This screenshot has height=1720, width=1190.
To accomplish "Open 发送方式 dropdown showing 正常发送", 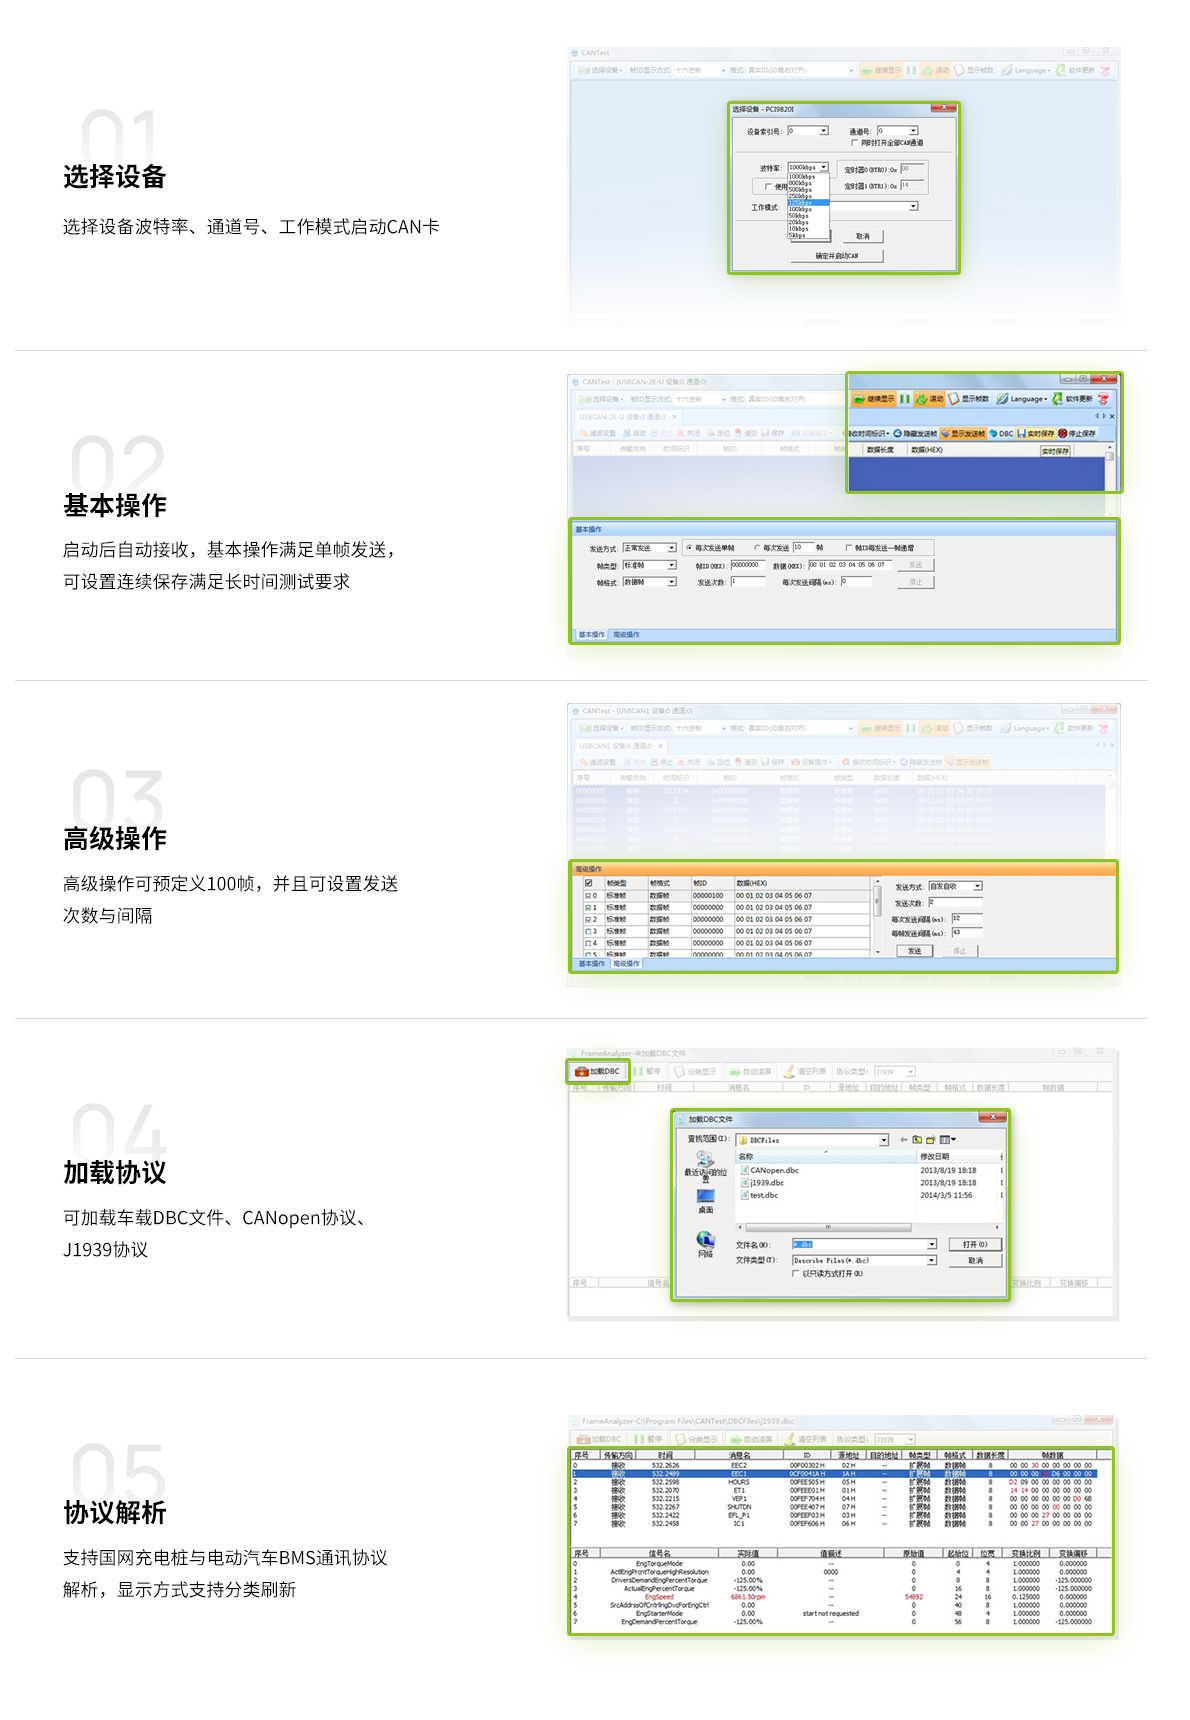I will pyautogui.click(x=672, y=548).
